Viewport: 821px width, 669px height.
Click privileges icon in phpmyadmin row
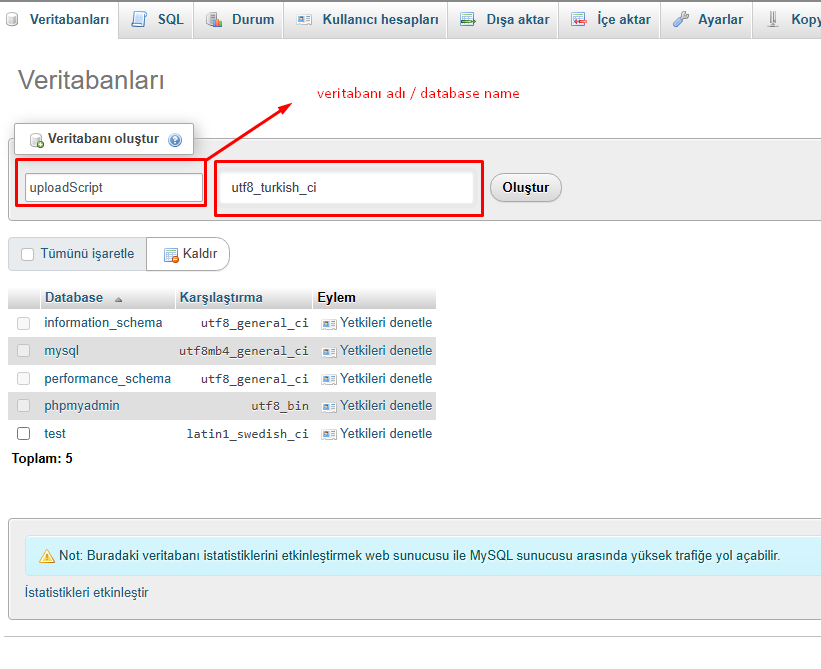pos(329,407)
